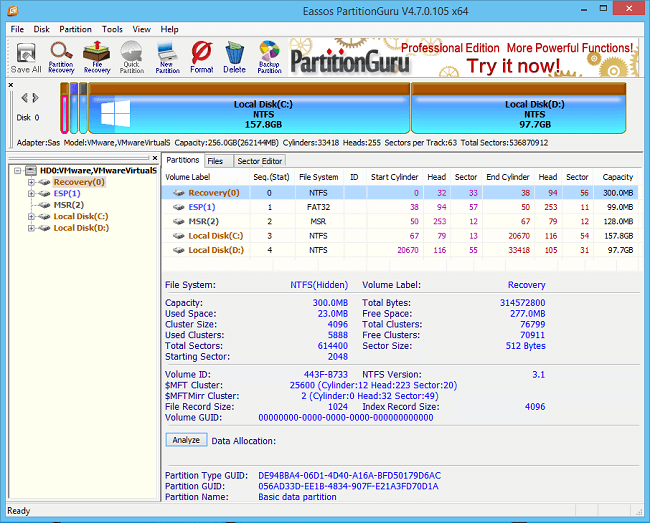
Task: Select Local Disk(C:) in the tree
Action: coord(81,216)
